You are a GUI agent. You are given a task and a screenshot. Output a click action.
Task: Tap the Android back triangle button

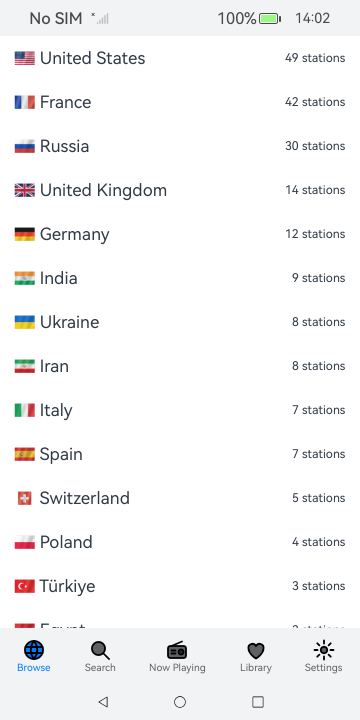pyautogui.click(x=103, y=702)
